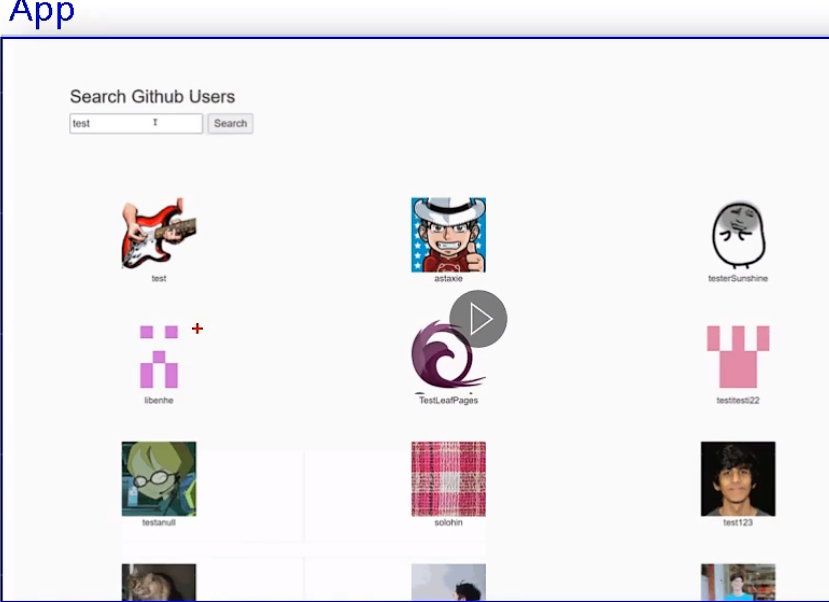
Task: Open the test123 profile photo
Action: point(738,479)
